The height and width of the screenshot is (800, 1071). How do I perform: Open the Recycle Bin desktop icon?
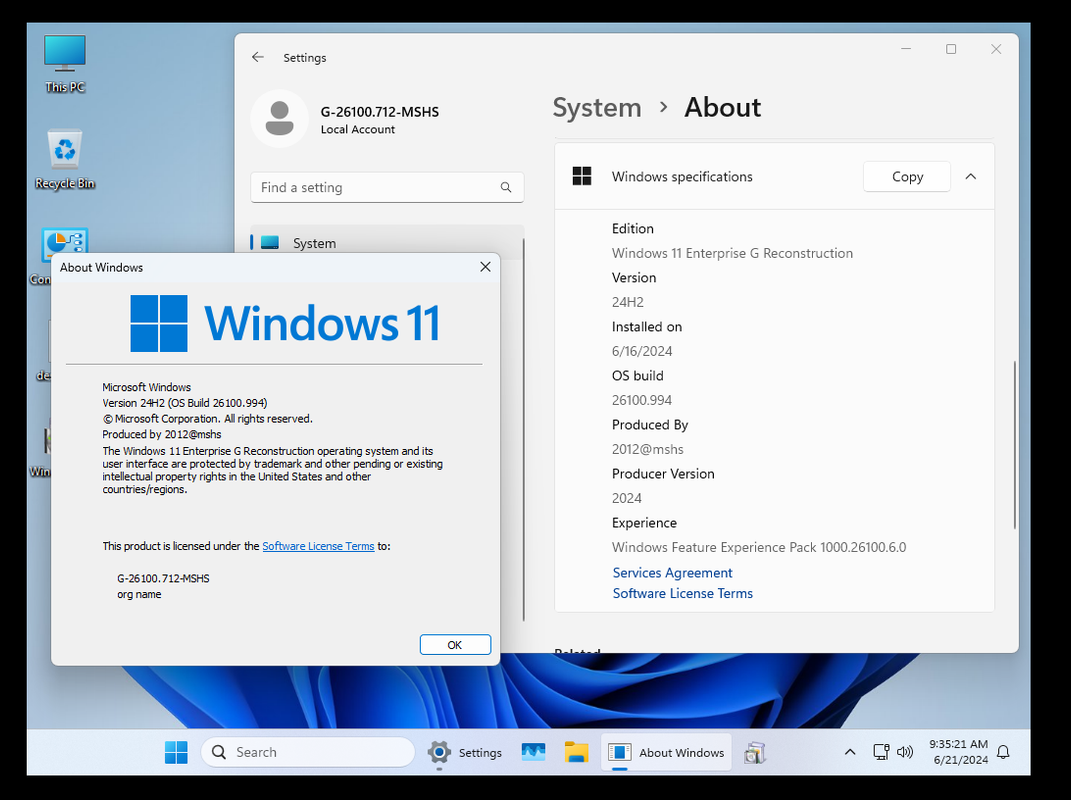(x=65, y=158)
